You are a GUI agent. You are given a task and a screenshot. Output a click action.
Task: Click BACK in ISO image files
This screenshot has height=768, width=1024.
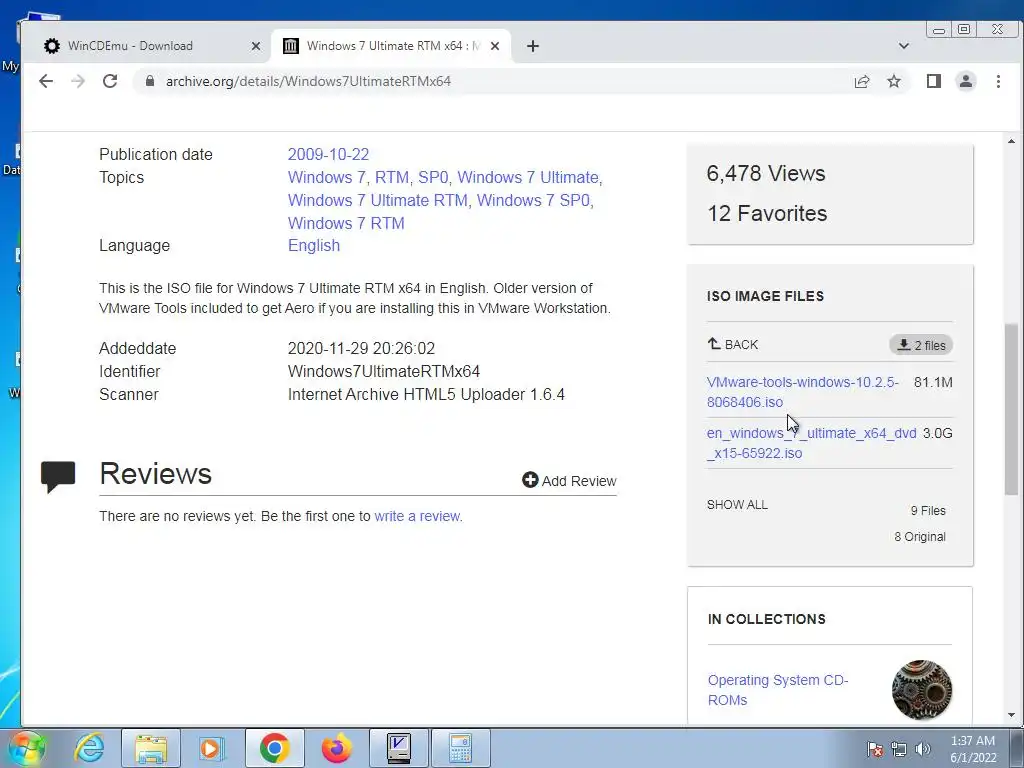[x=733, y=344]
